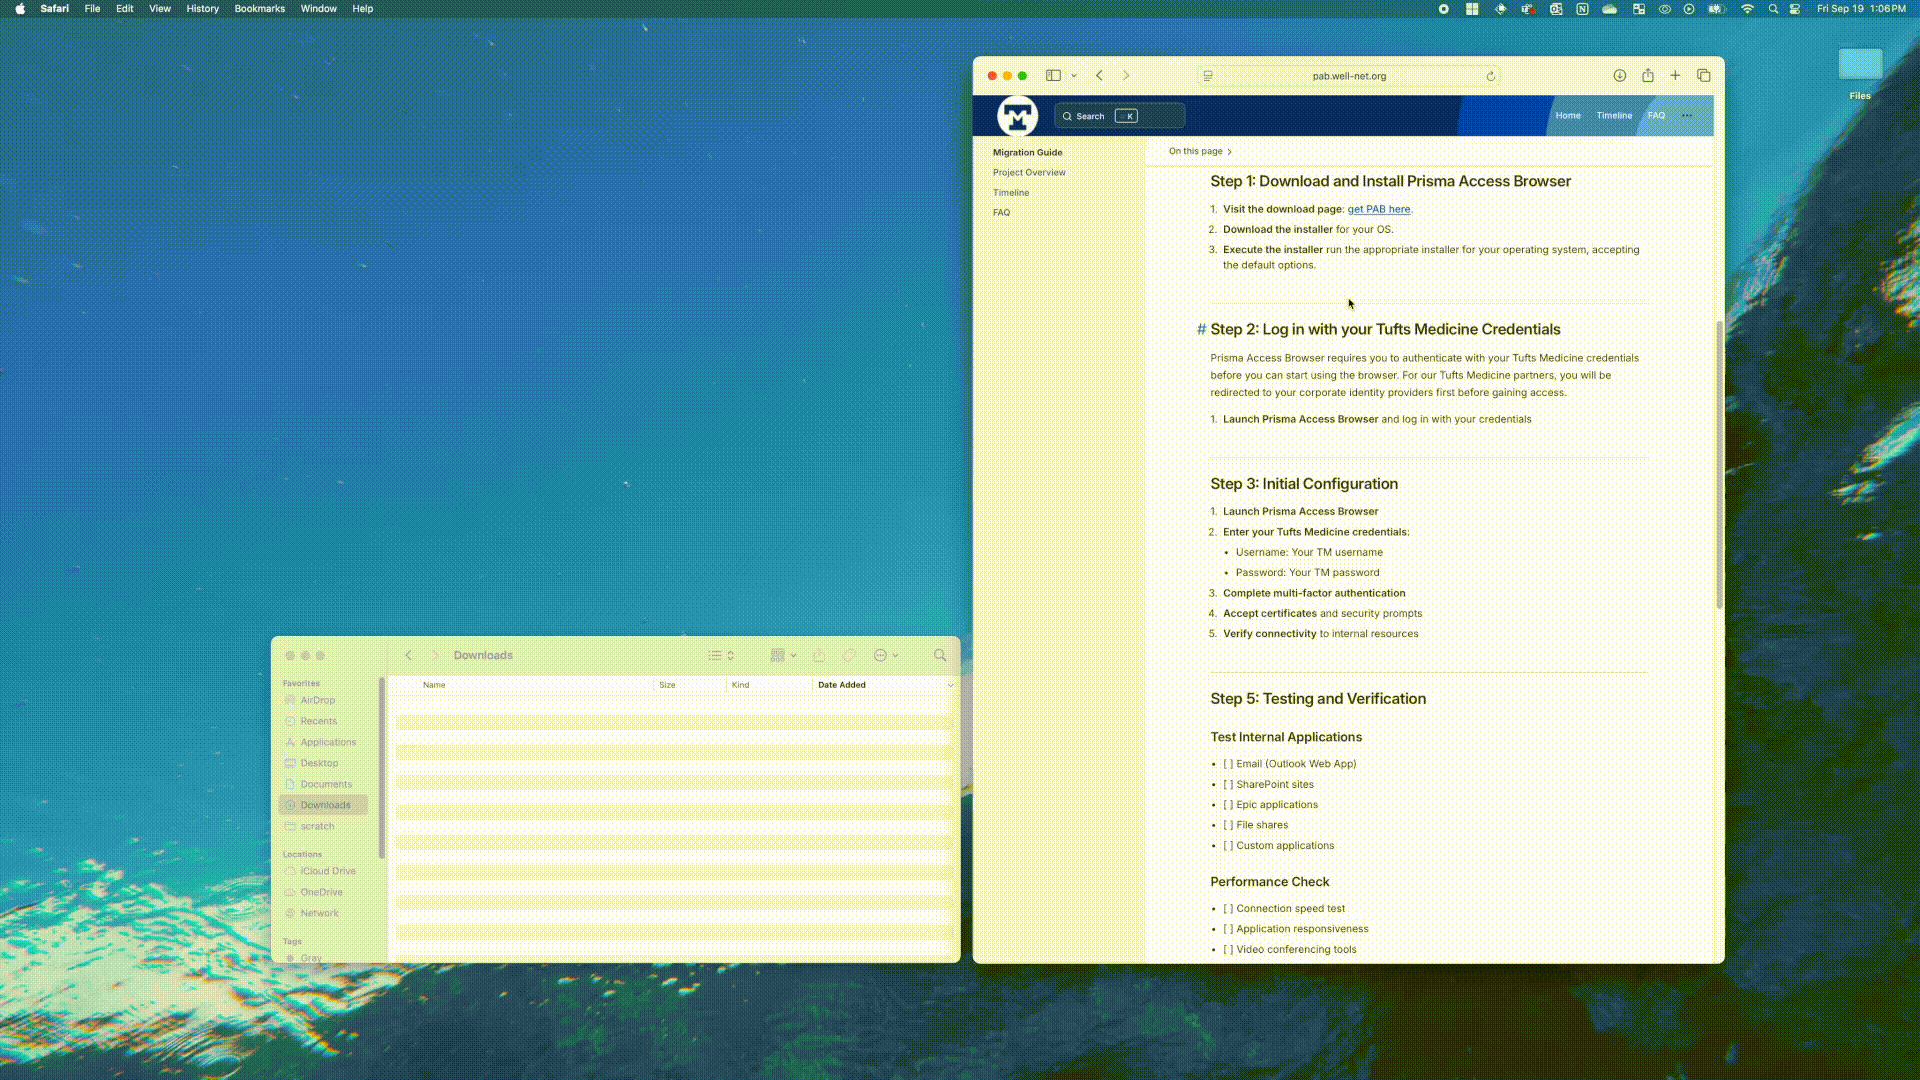Image resolution: width=1920 pixels, height=1080 pixels.
Task: Click the page's vertical scrollbar
Action: pyautogui.click(x=1719, y=465)
